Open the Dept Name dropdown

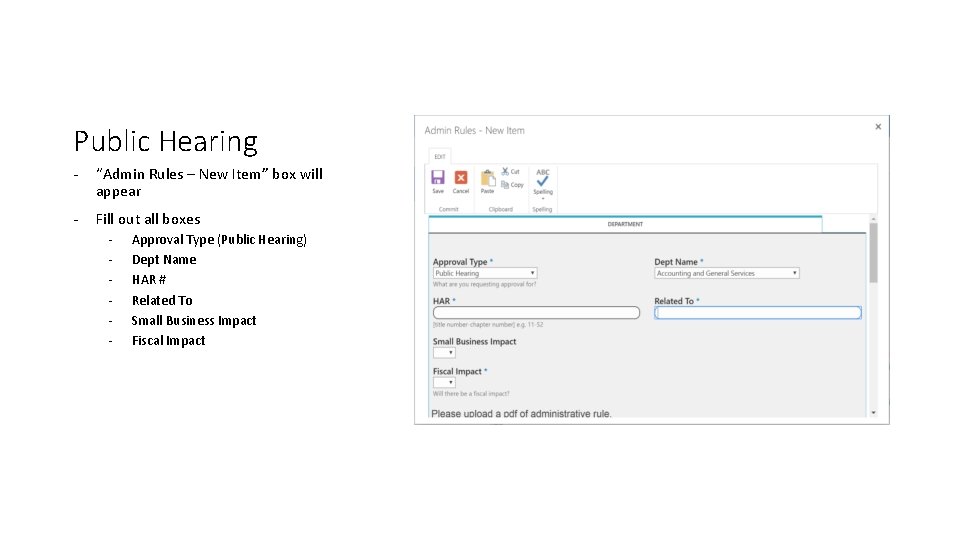[x=727, y=273]
